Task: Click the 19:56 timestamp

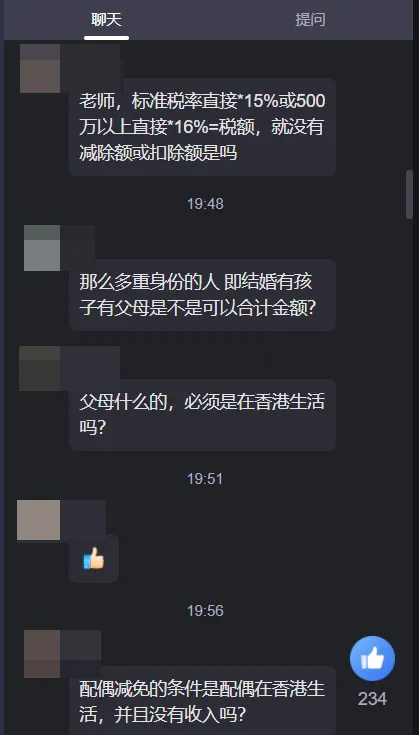Action: (x=205, y=611)
